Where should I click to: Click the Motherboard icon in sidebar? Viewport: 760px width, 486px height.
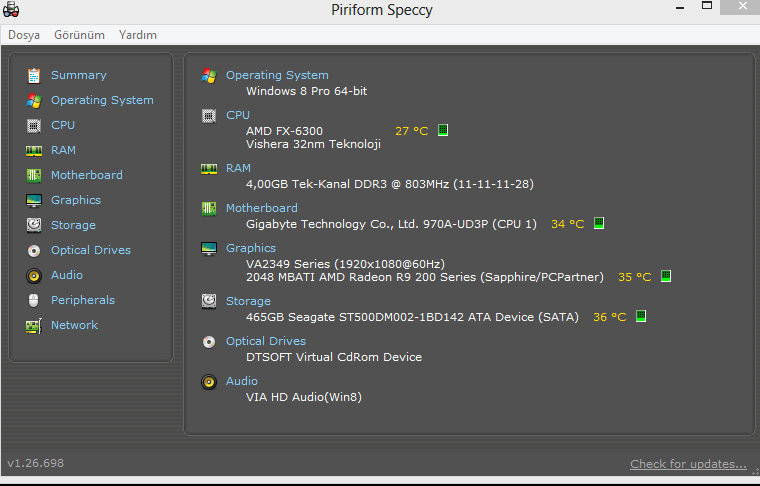click(x=33, y=175)
